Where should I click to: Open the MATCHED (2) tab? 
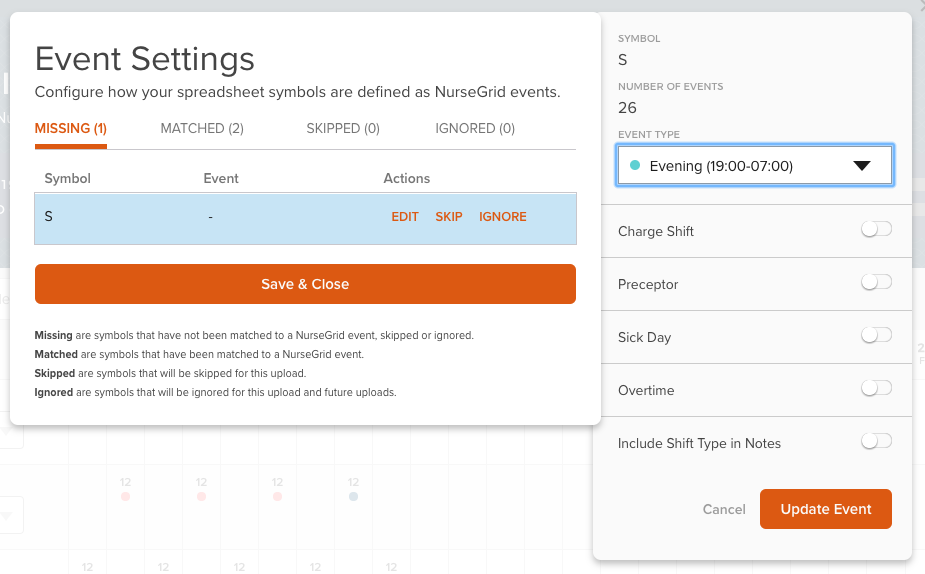tap(202, 129)
